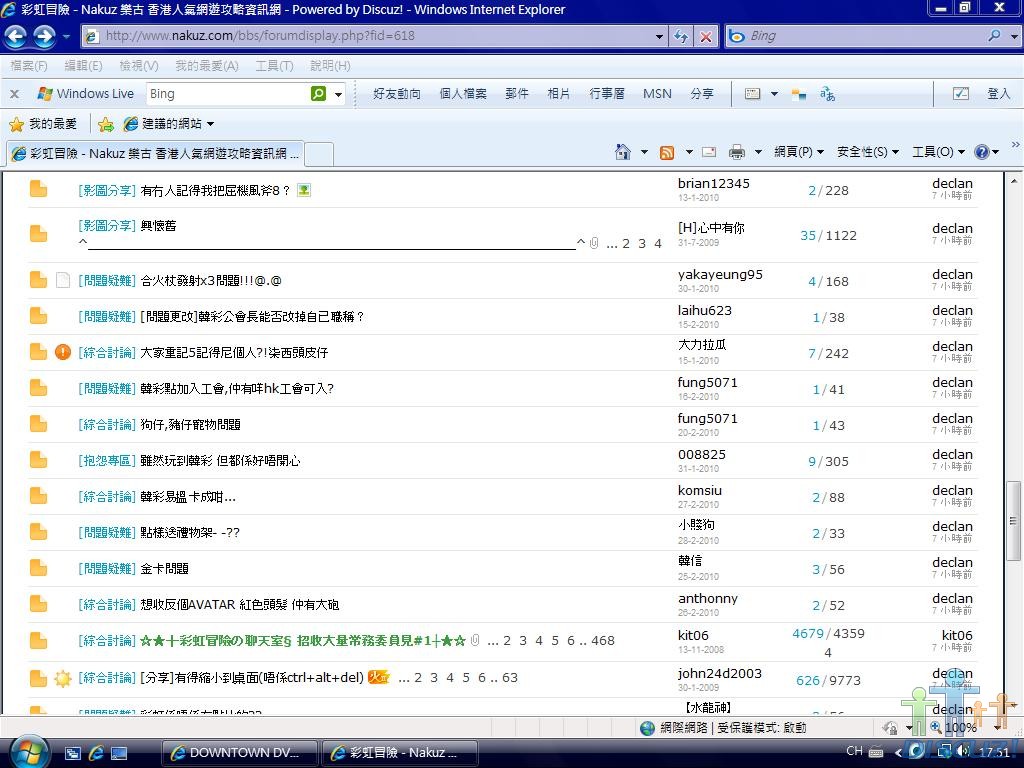
Task: Click the 100% zoom level control
Action: [960, 727]
